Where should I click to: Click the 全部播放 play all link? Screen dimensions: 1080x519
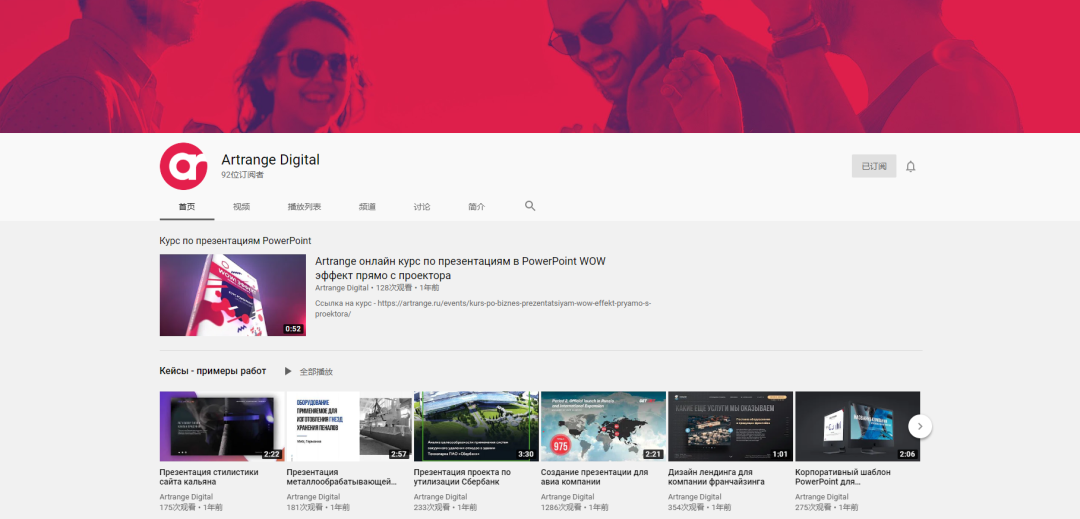316,372
